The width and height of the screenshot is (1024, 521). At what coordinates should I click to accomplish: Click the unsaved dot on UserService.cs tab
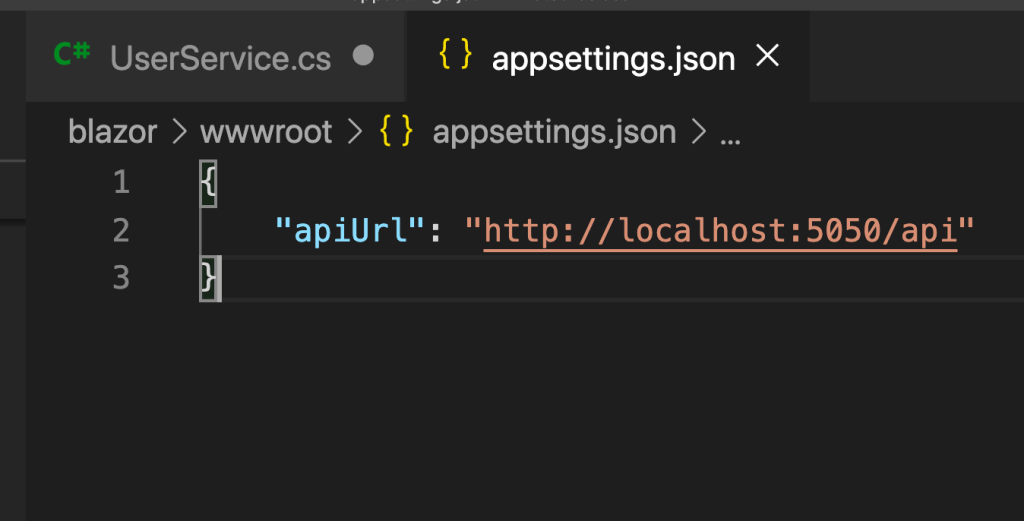(364, 56)
